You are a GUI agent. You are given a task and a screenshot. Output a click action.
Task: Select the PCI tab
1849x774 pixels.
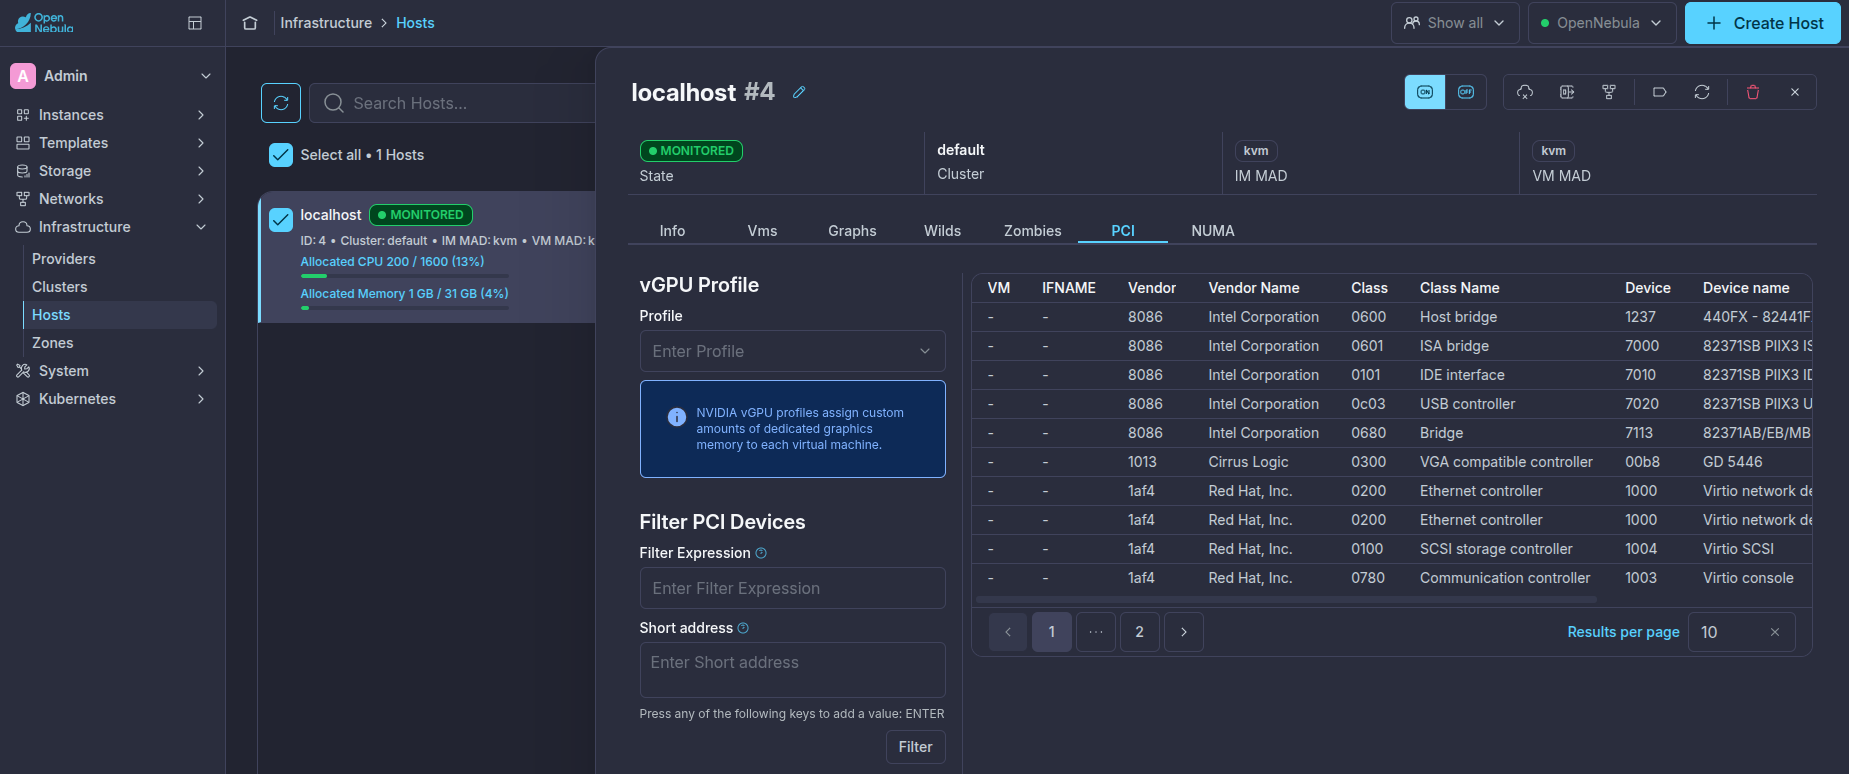click(x=1123, y=231)
